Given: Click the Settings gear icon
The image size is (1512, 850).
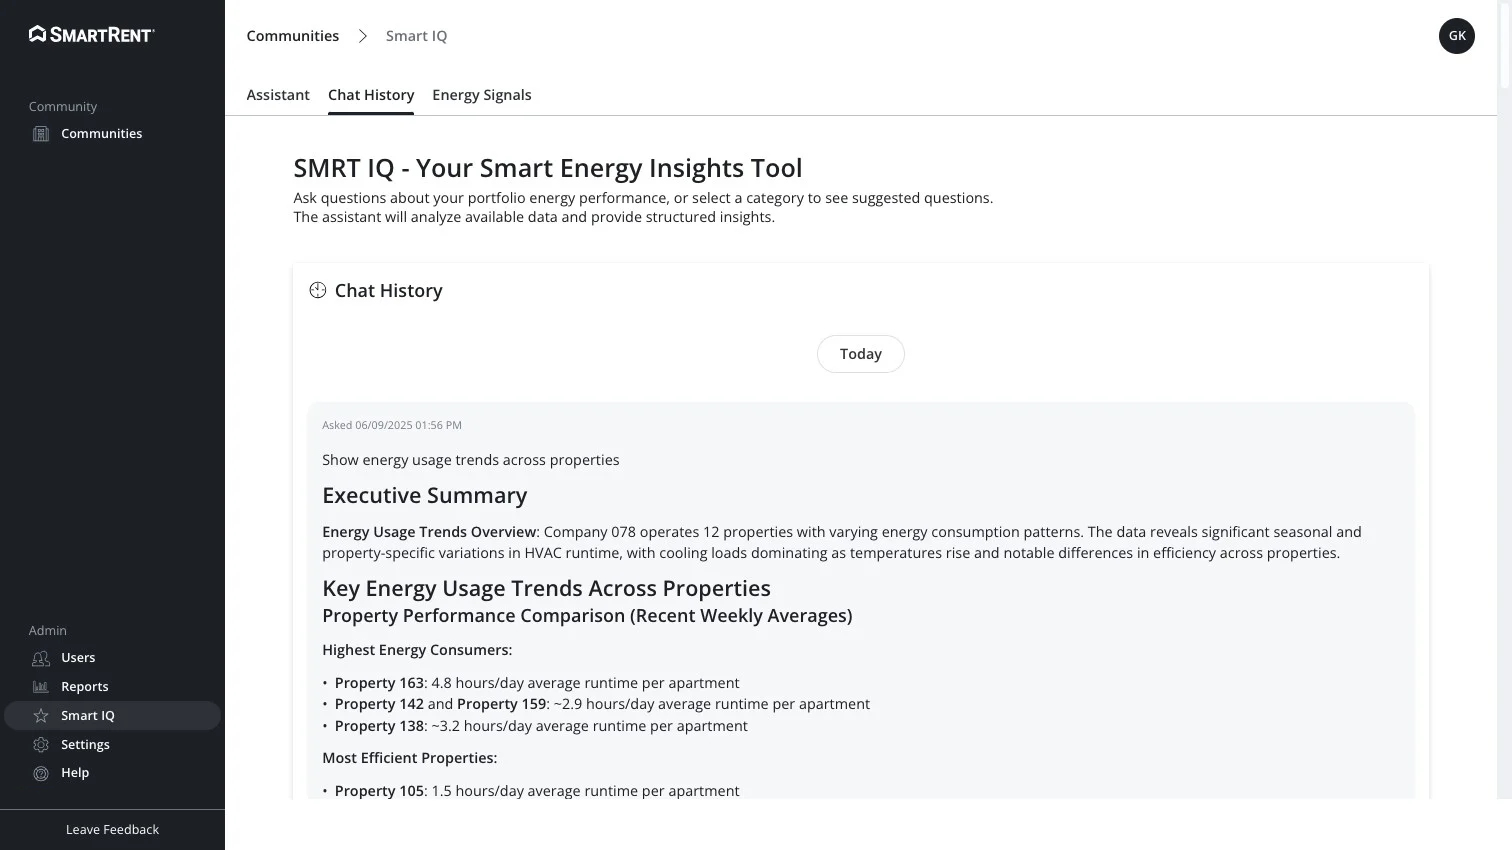Looking at the screenshot, I should (x=41, y=745).
